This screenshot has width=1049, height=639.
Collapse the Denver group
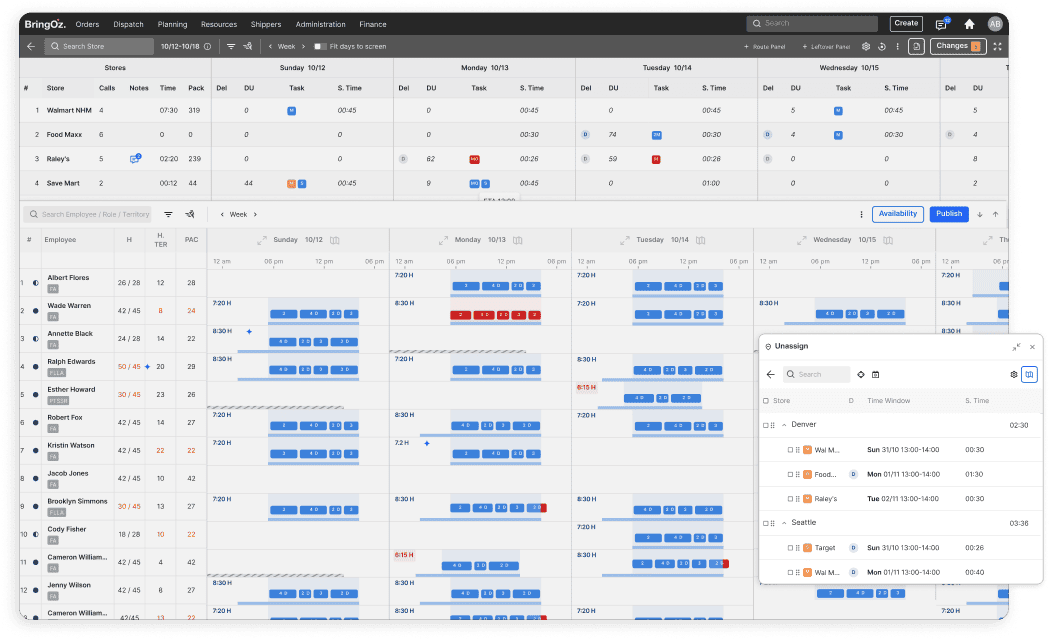click(784, 425)
